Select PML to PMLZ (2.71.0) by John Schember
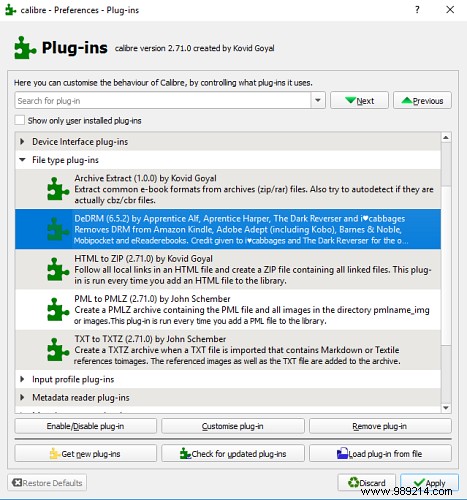Screen dimensions: 467x500 [228, 310]
